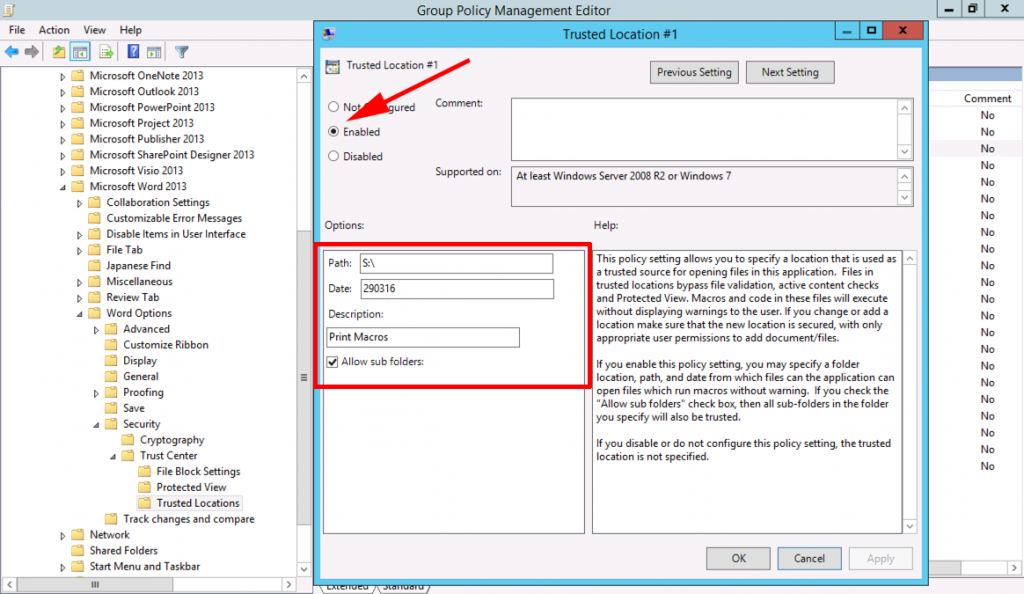Open the Action menu
The image size is (1024, 594).
54,29
